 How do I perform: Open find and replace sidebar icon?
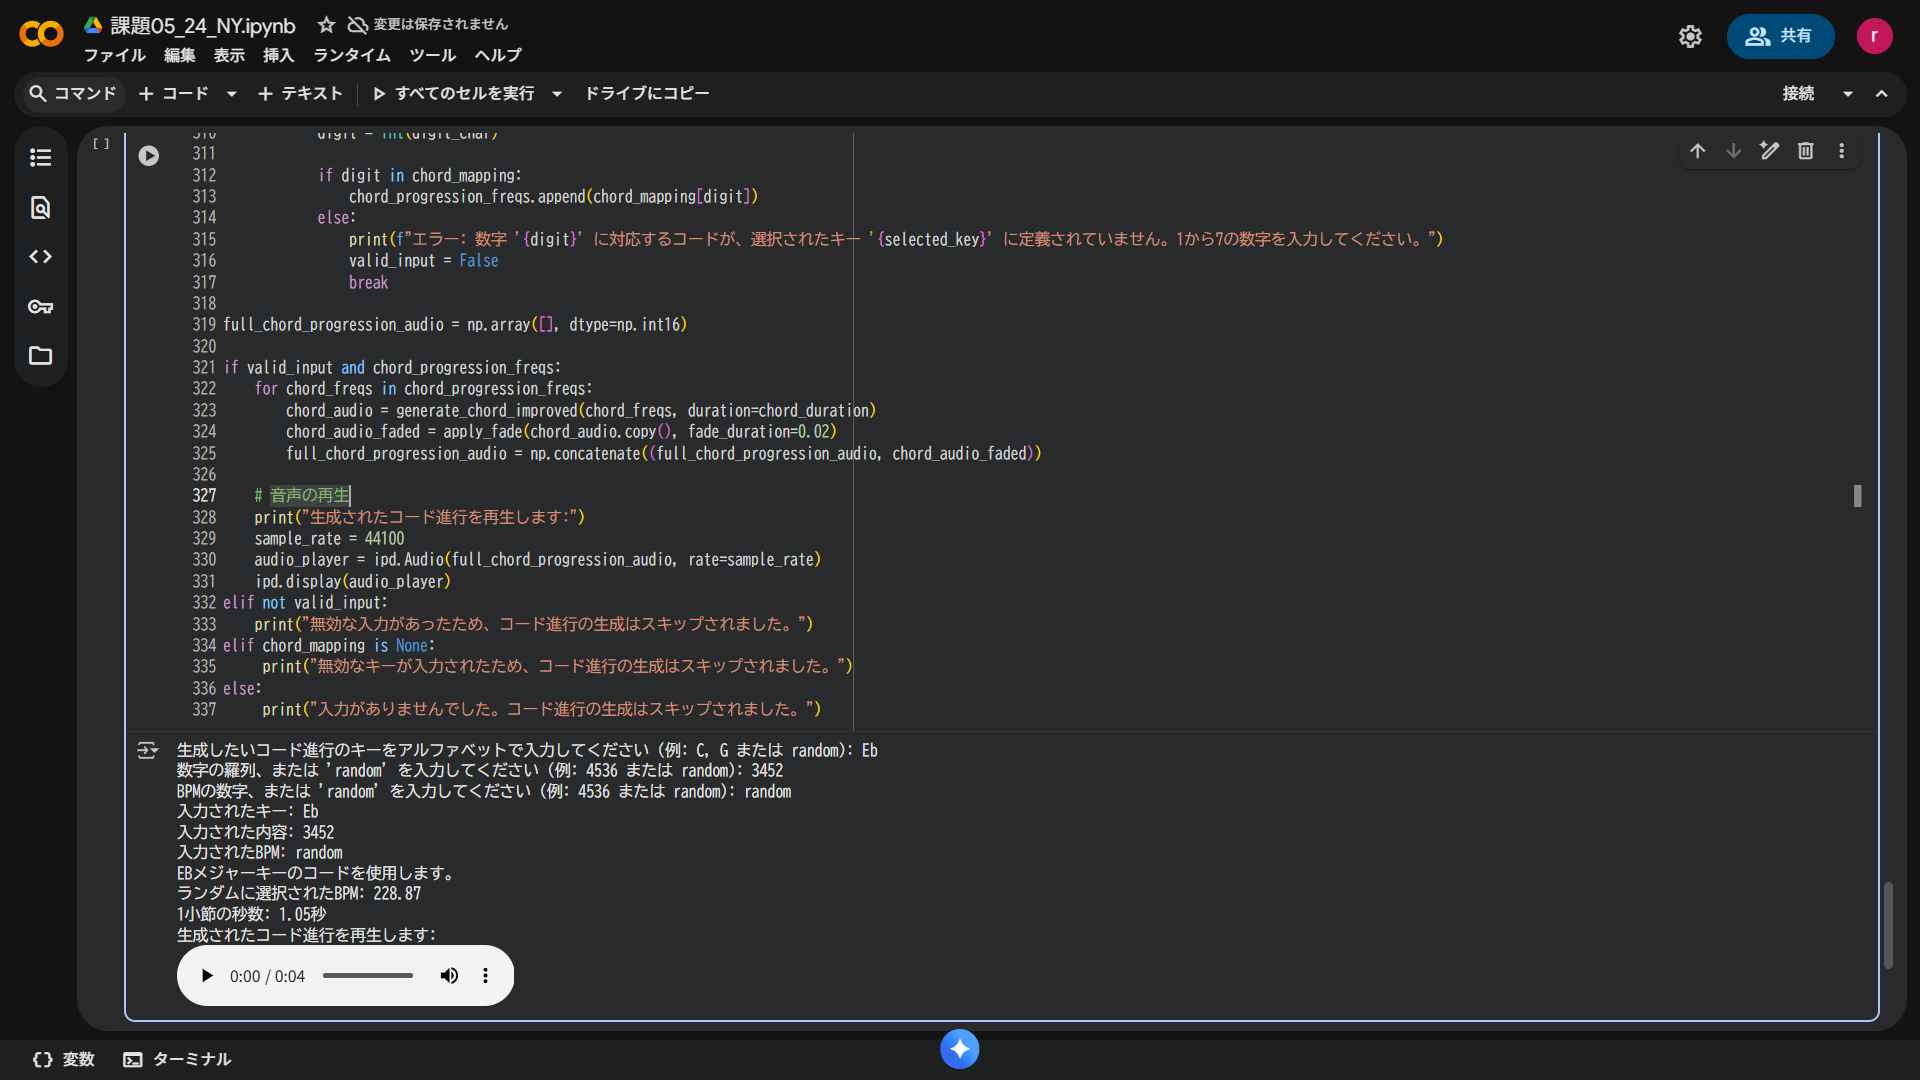(41, 208)
